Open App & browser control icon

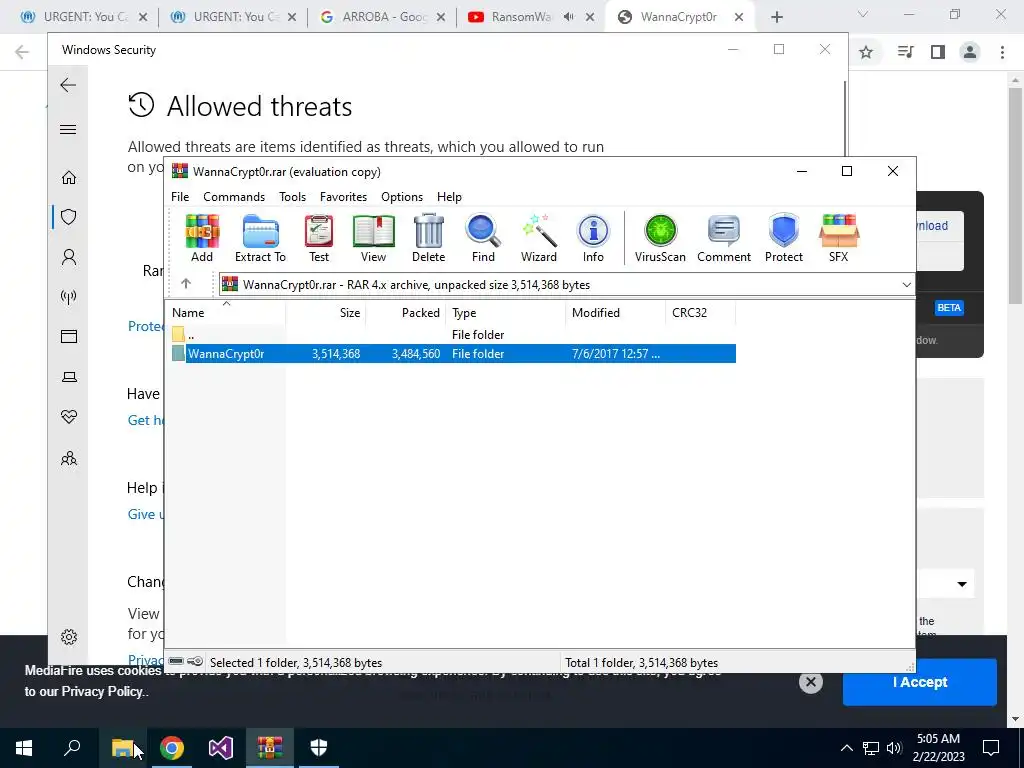[x=69, y=336]
